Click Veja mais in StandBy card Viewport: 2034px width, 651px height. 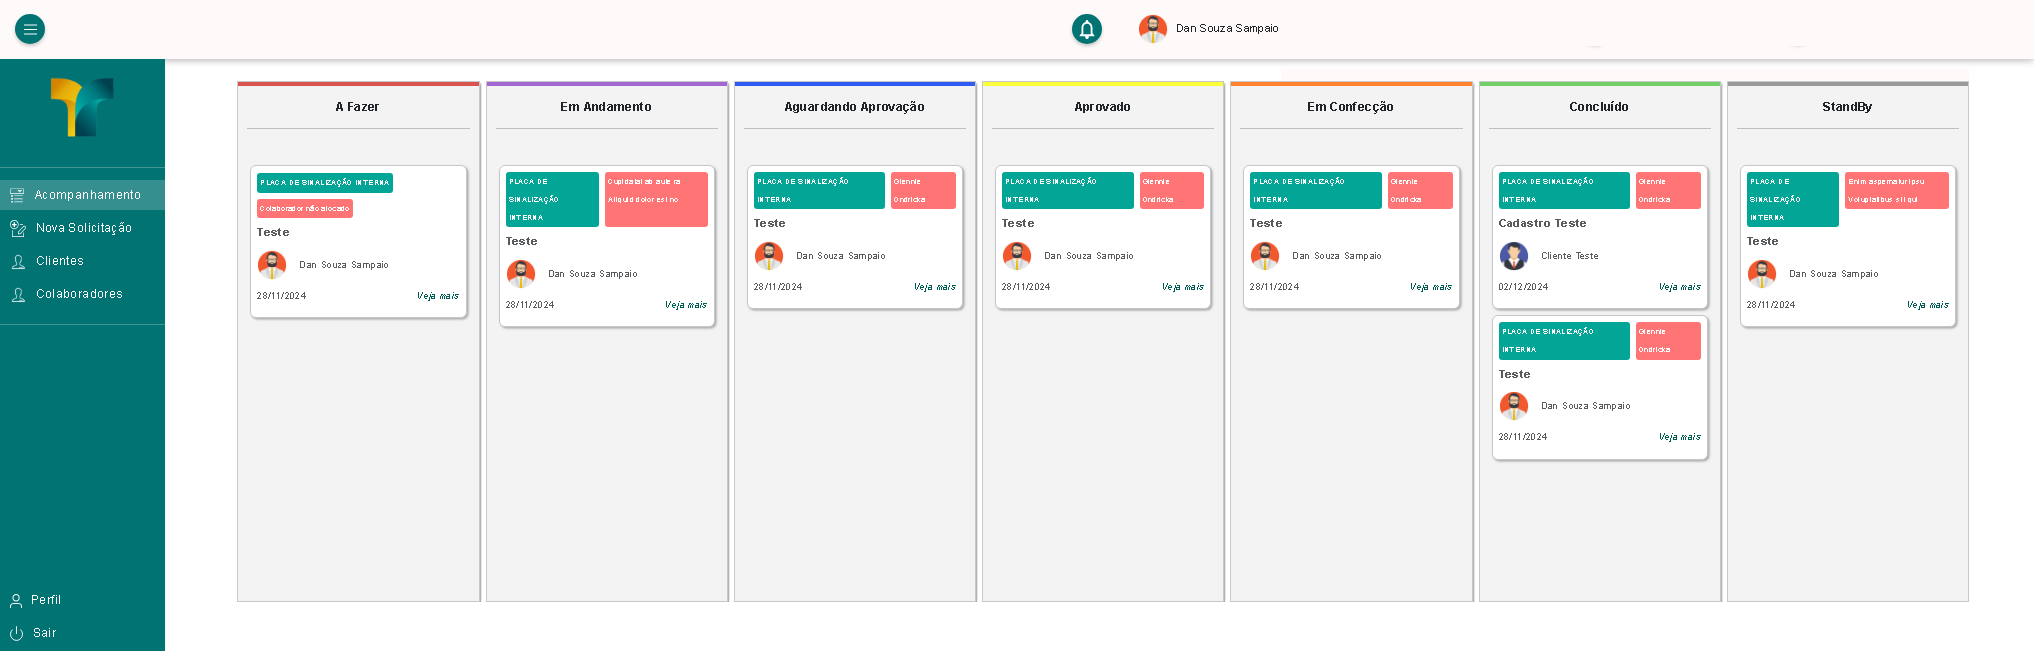click(x=1927, y=305)
